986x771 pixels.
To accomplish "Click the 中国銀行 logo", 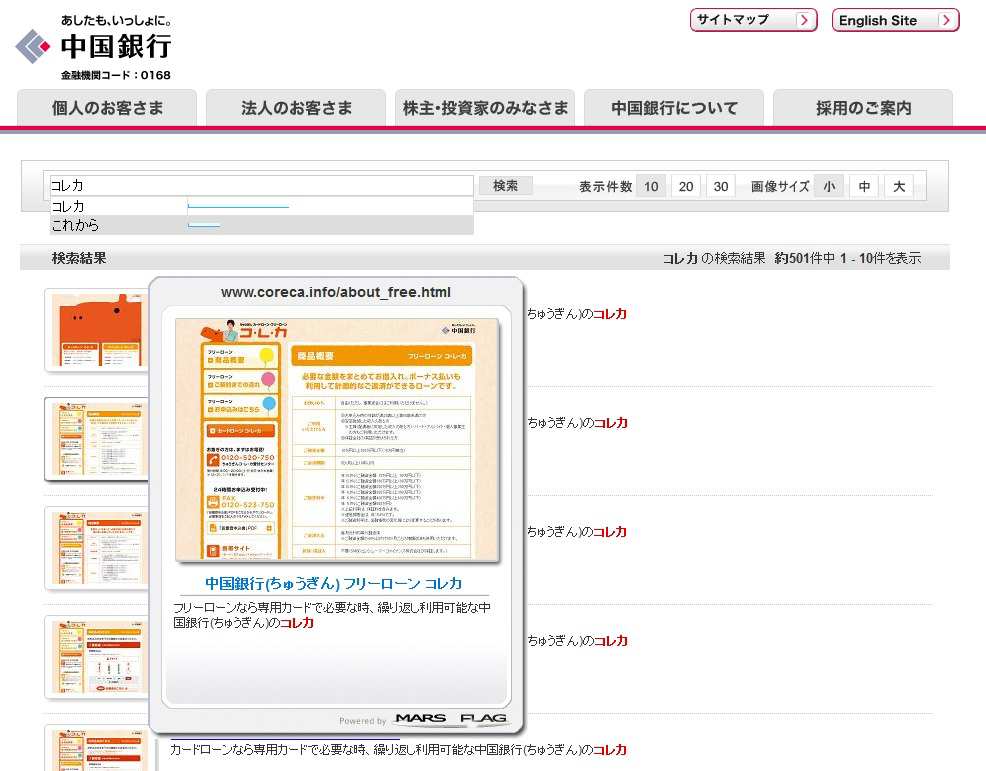I will tap(94, 47).
